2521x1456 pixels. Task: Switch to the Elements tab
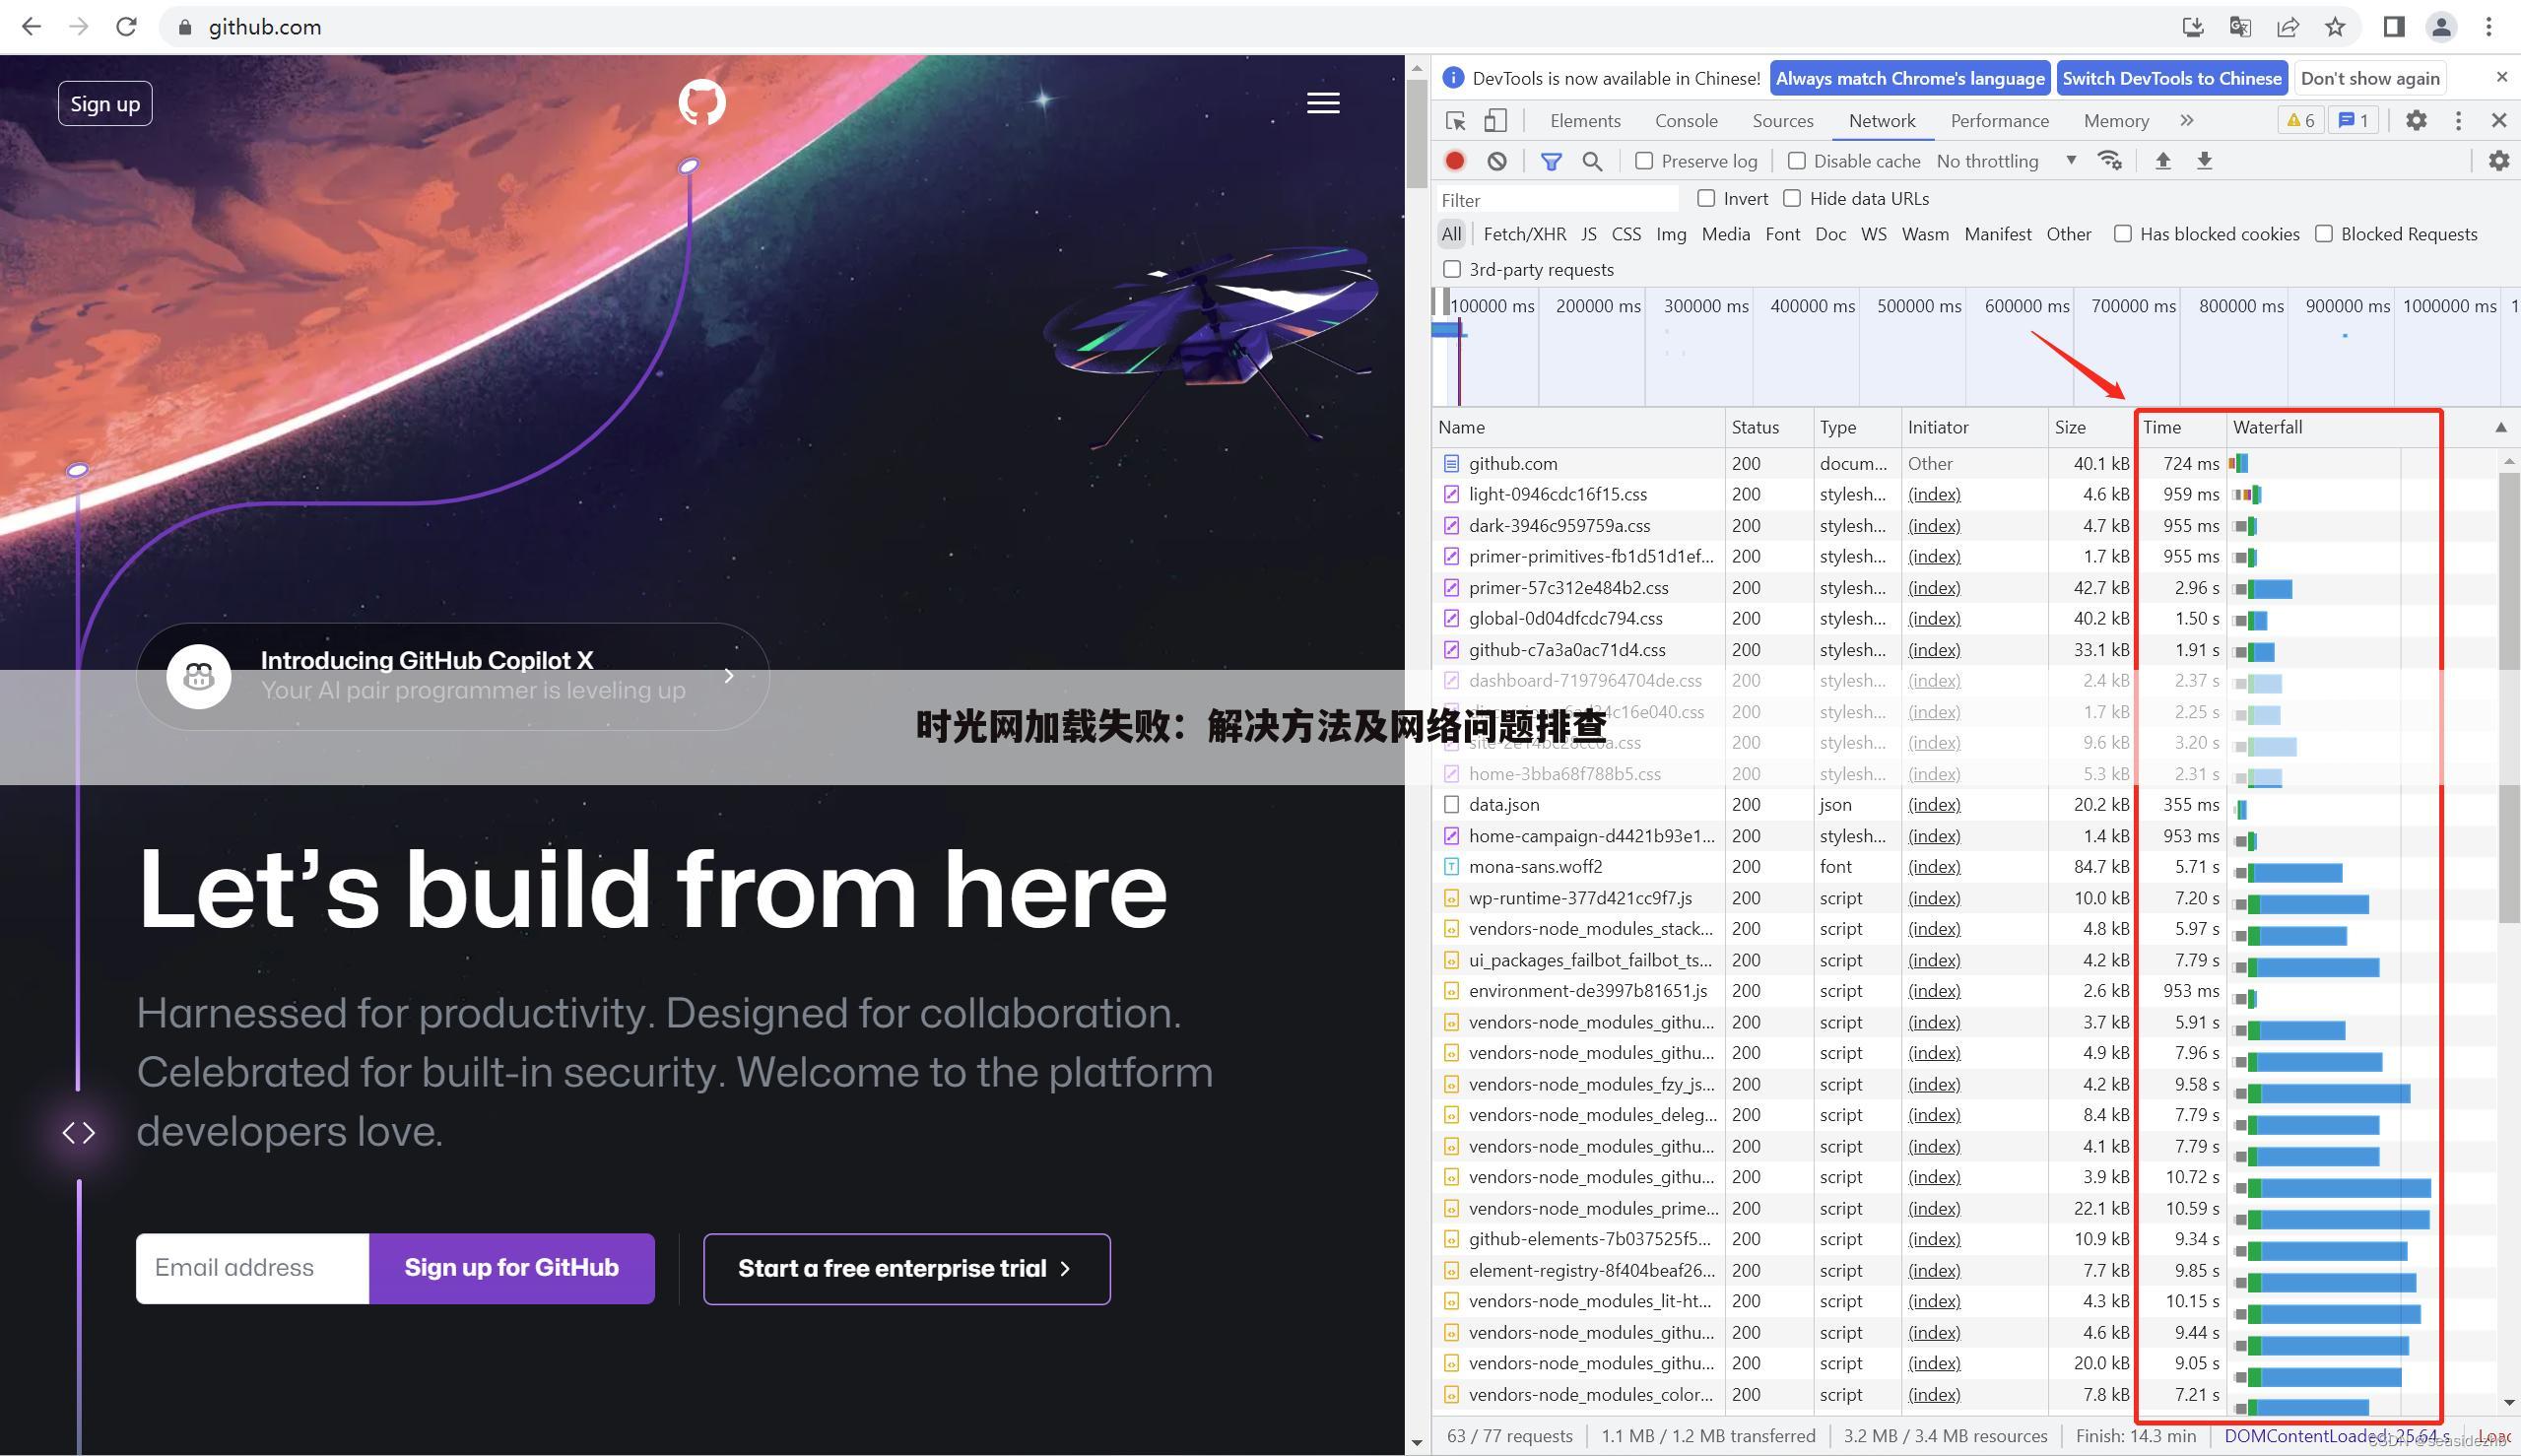1585,121
